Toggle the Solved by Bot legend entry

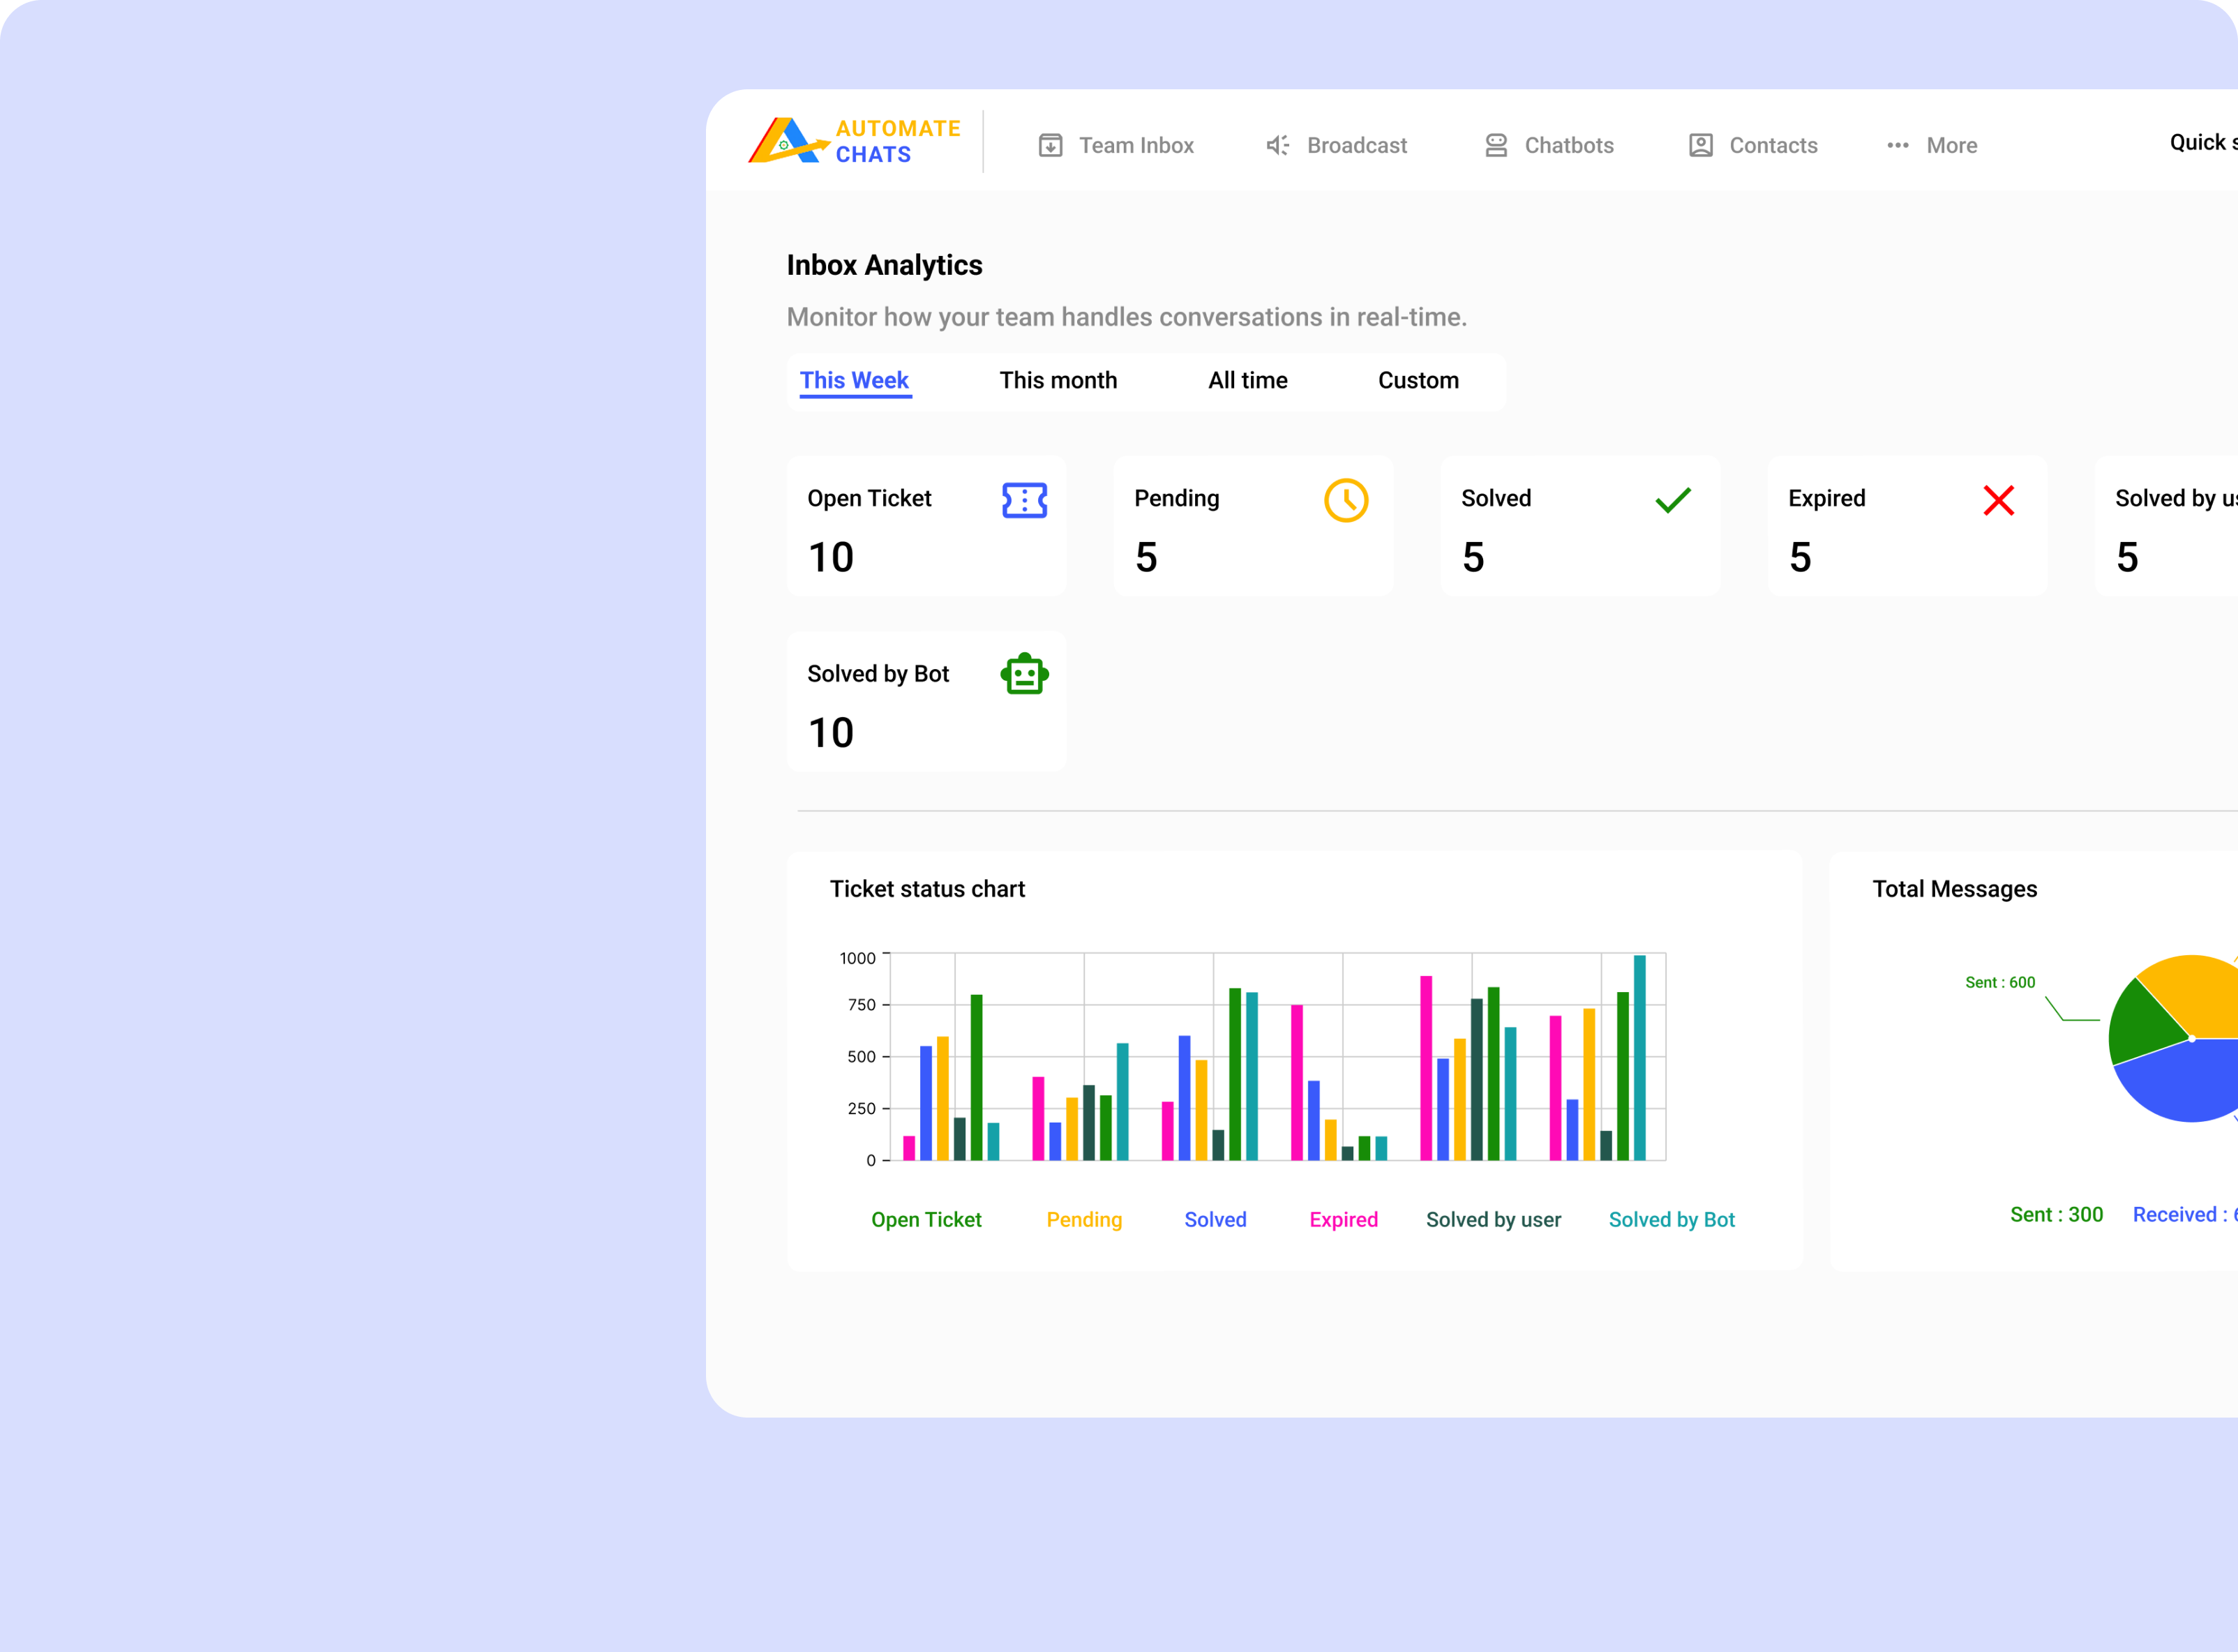coord(1671,1219)
